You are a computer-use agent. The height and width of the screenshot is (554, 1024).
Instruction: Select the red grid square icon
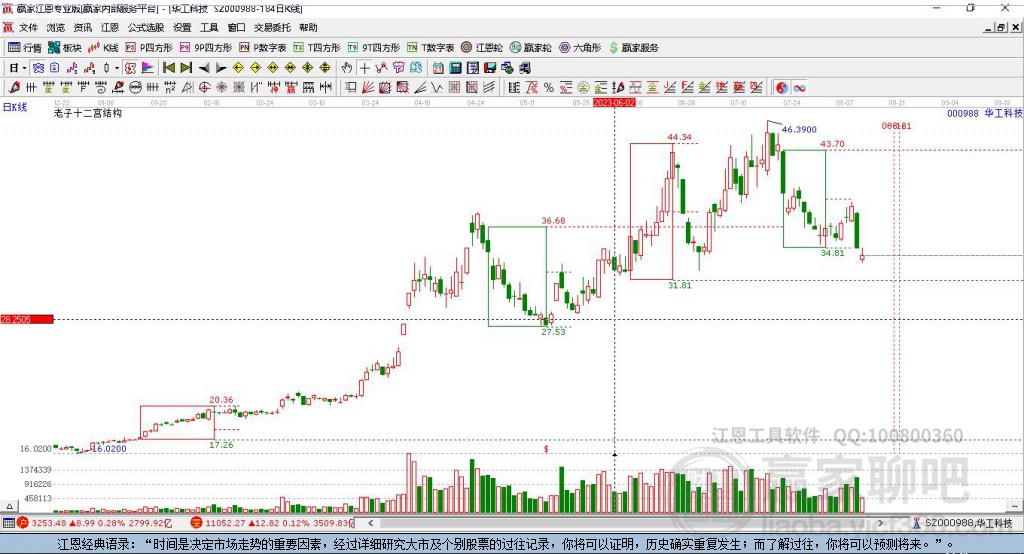454,88
